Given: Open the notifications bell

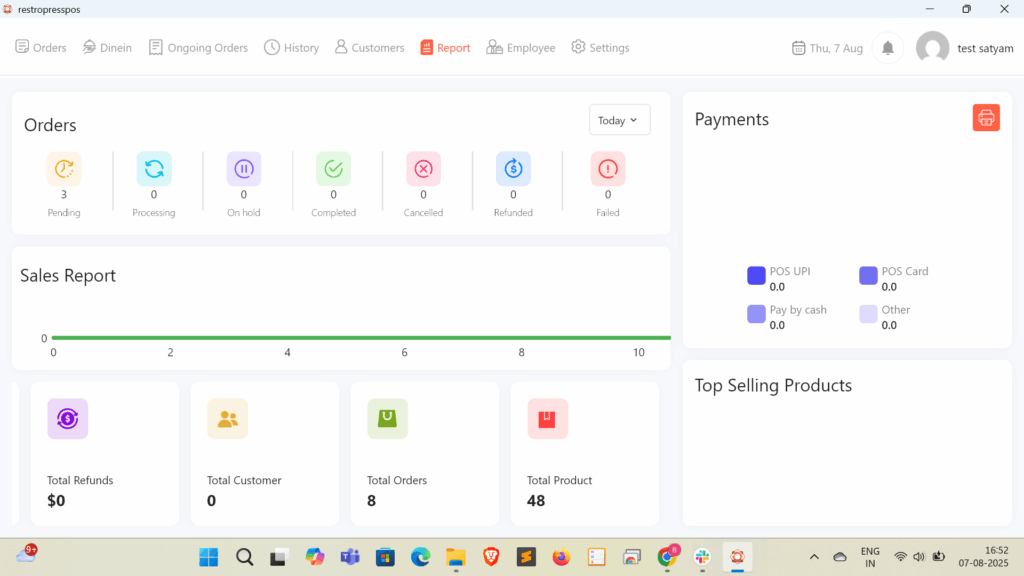Looking at the screenshot, I should [x=887, y=48].
